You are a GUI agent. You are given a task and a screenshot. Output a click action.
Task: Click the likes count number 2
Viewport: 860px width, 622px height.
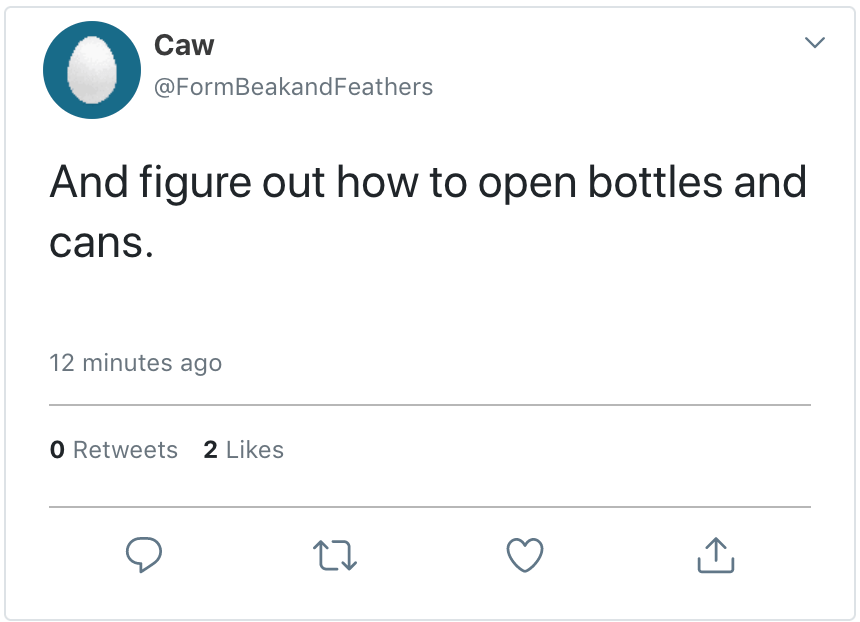click(210, 450)
